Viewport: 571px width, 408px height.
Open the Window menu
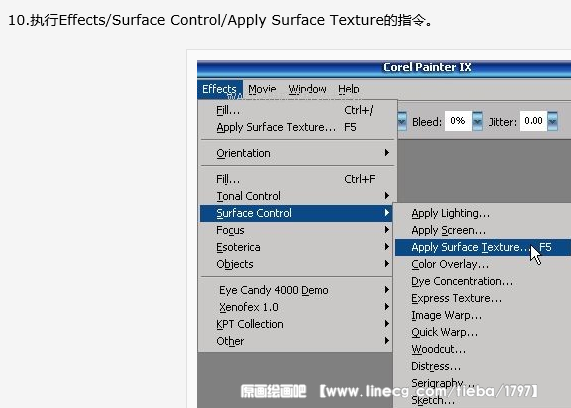click(307, 89)
